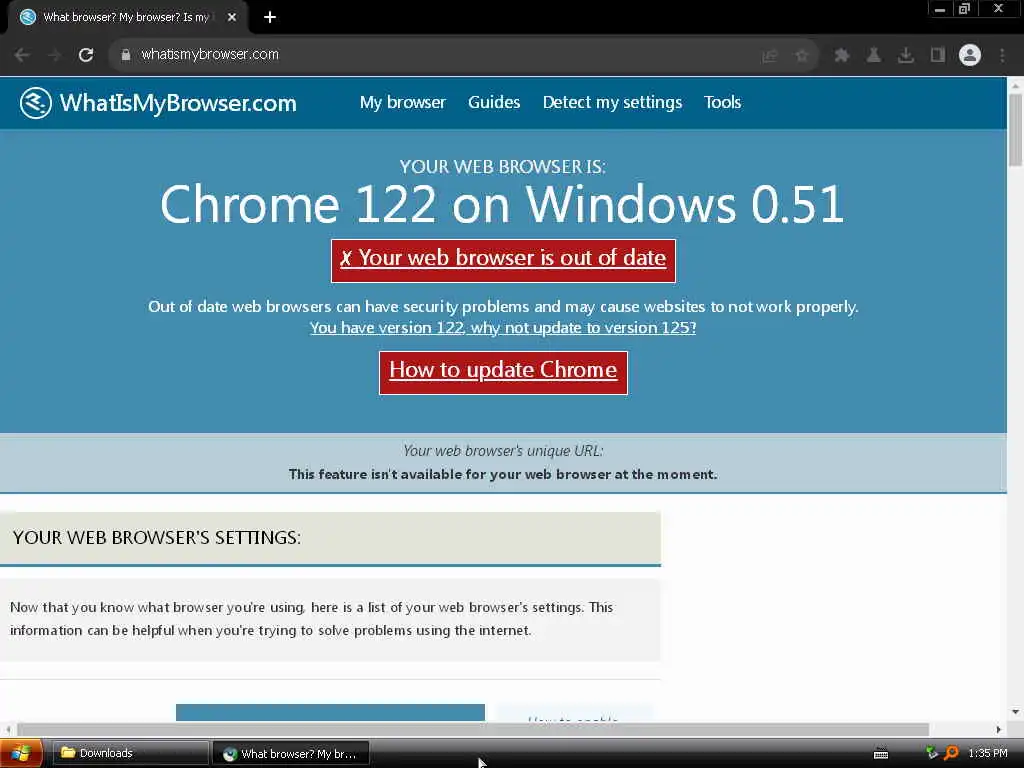Viewport: 1024px width, 768px height.
Task: Open the Extensions puzzle menu
Action: pos(842,56)
